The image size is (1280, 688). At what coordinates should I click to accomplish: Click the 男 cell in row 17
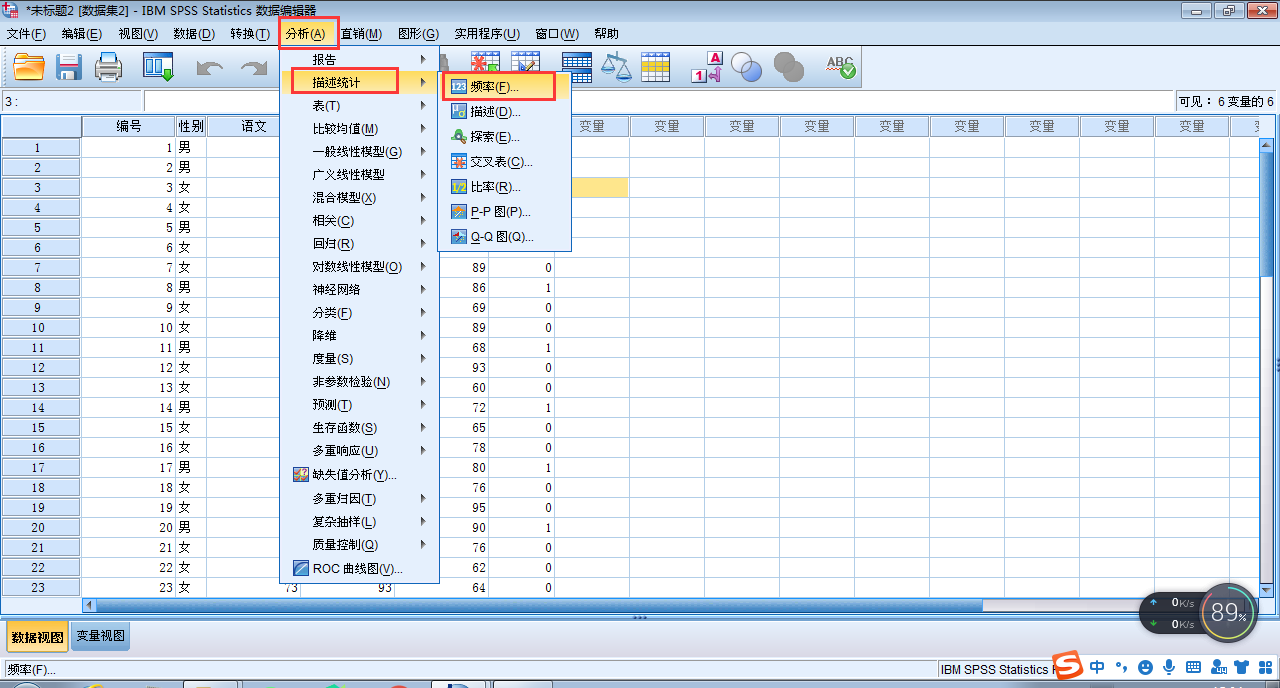click(191, 467)
